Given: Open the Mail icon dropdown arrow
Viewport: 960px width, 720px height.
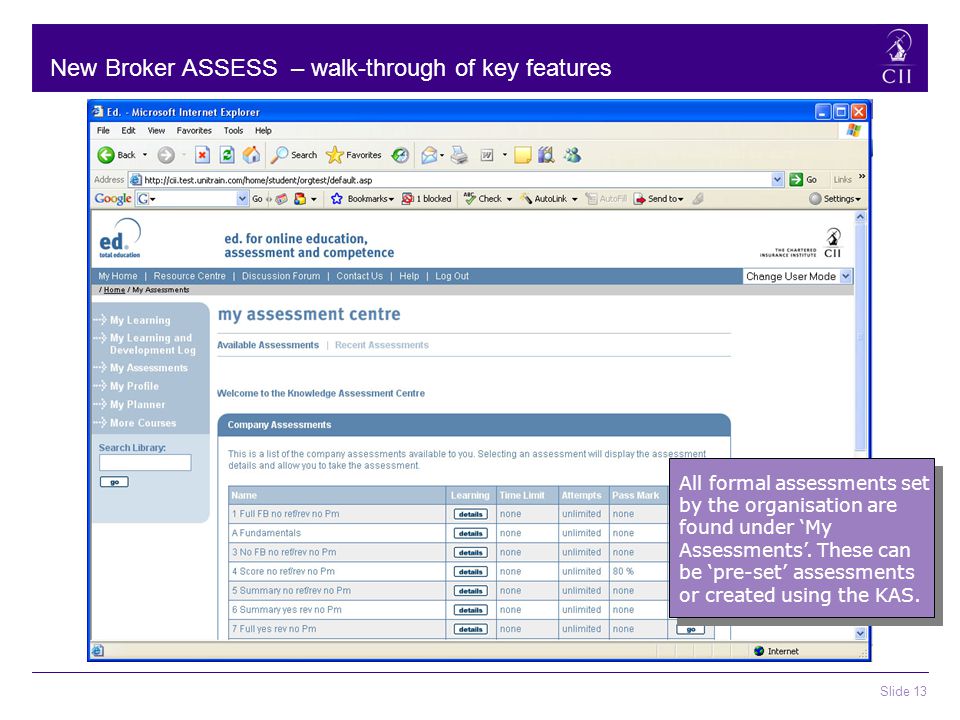Looking at the screenshot, I should click(x=442, y=156).
